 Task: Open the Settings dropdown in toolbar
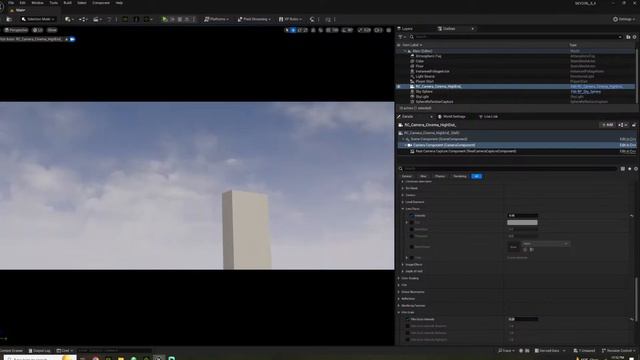coord(624,19)
